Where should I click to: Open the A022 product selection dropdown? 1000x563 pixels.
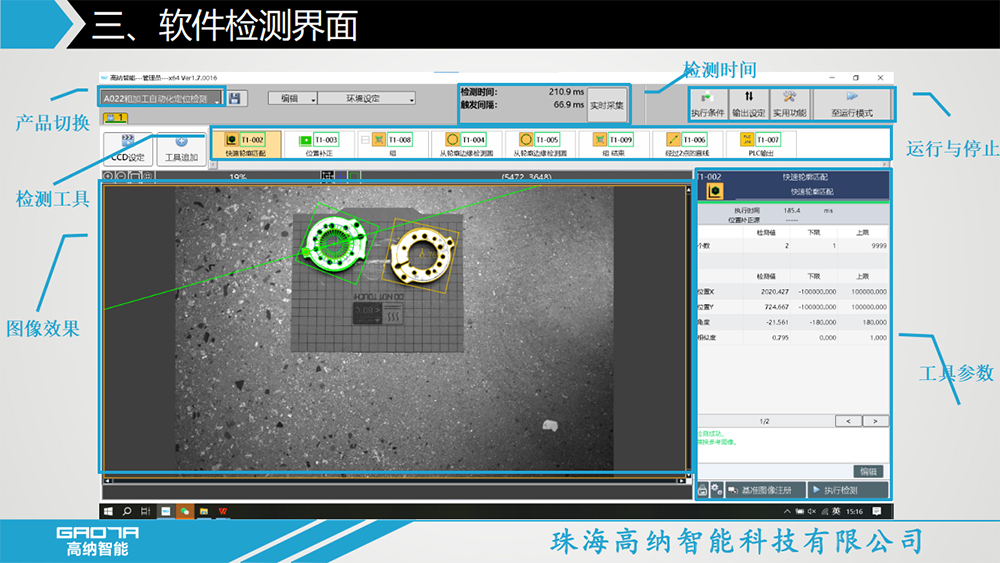coord(160,99)
